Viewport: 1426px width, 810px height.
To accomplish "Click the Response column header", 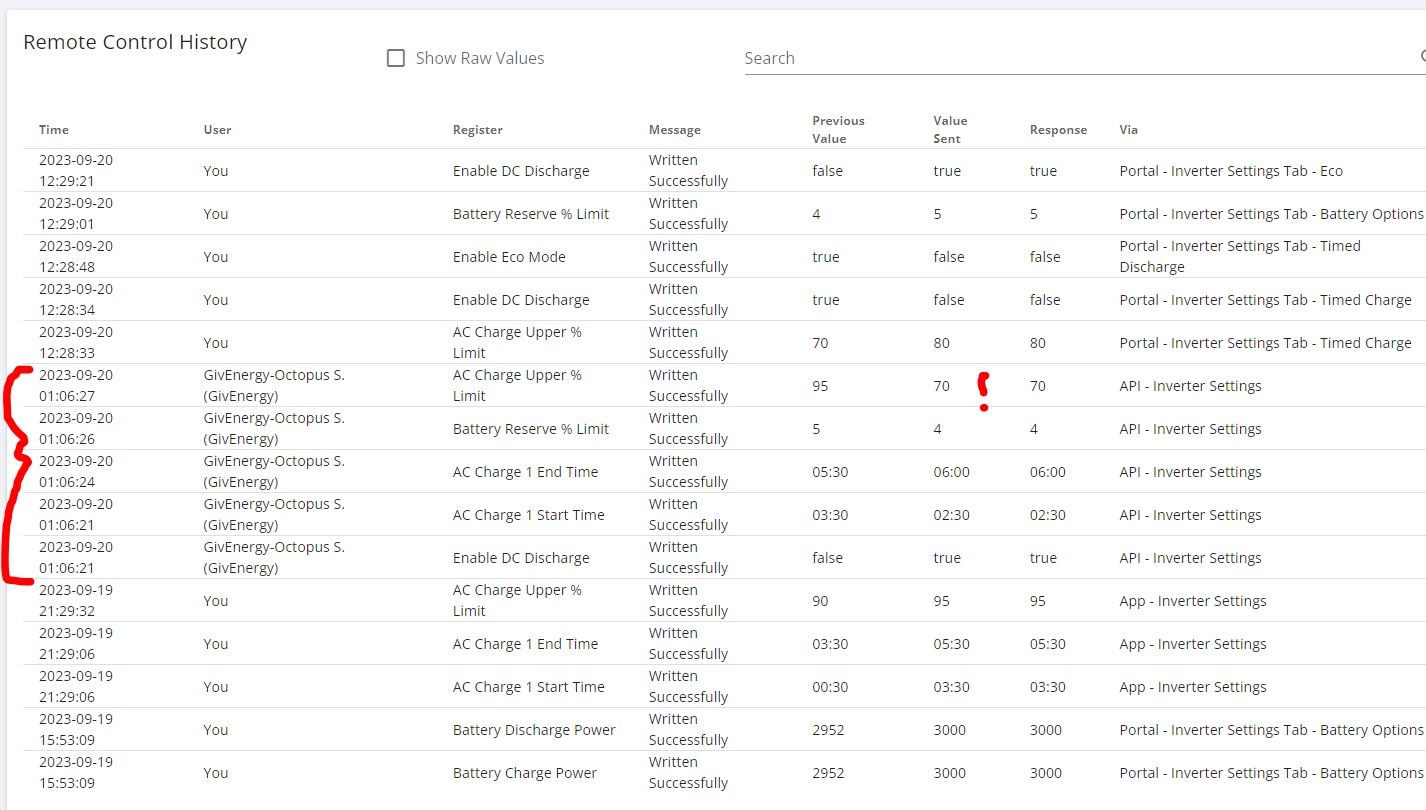I will pos(1058,130).
